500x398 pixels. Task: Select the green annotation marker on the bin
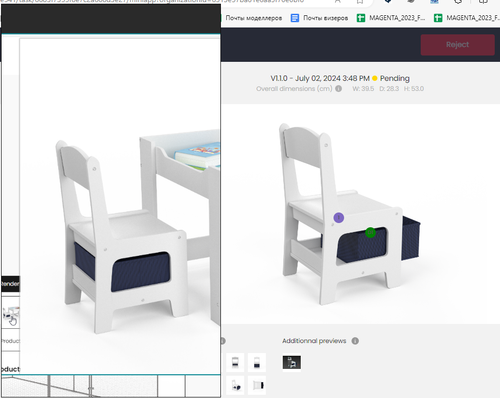[x=370, y=232]
